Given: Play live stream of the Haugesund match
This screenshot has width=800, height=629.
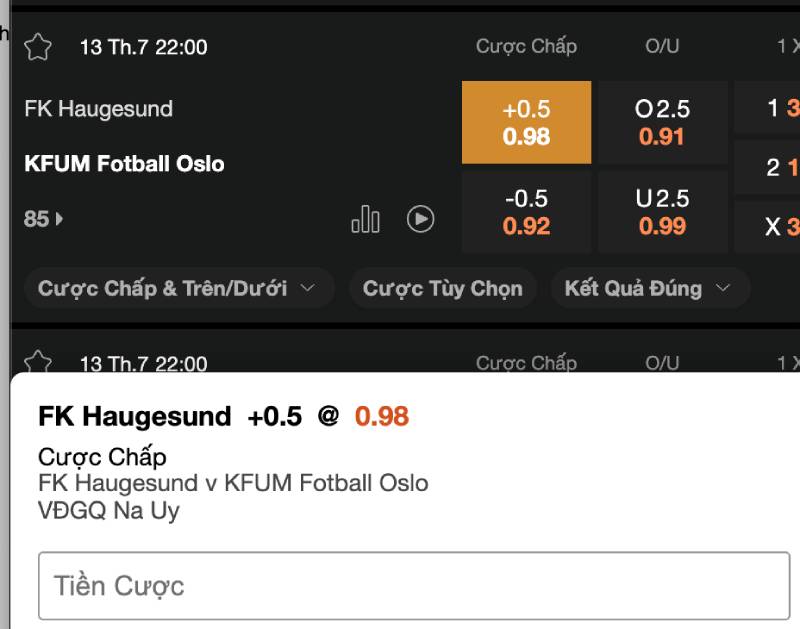Looking at the screenshot, I should 420,218.
